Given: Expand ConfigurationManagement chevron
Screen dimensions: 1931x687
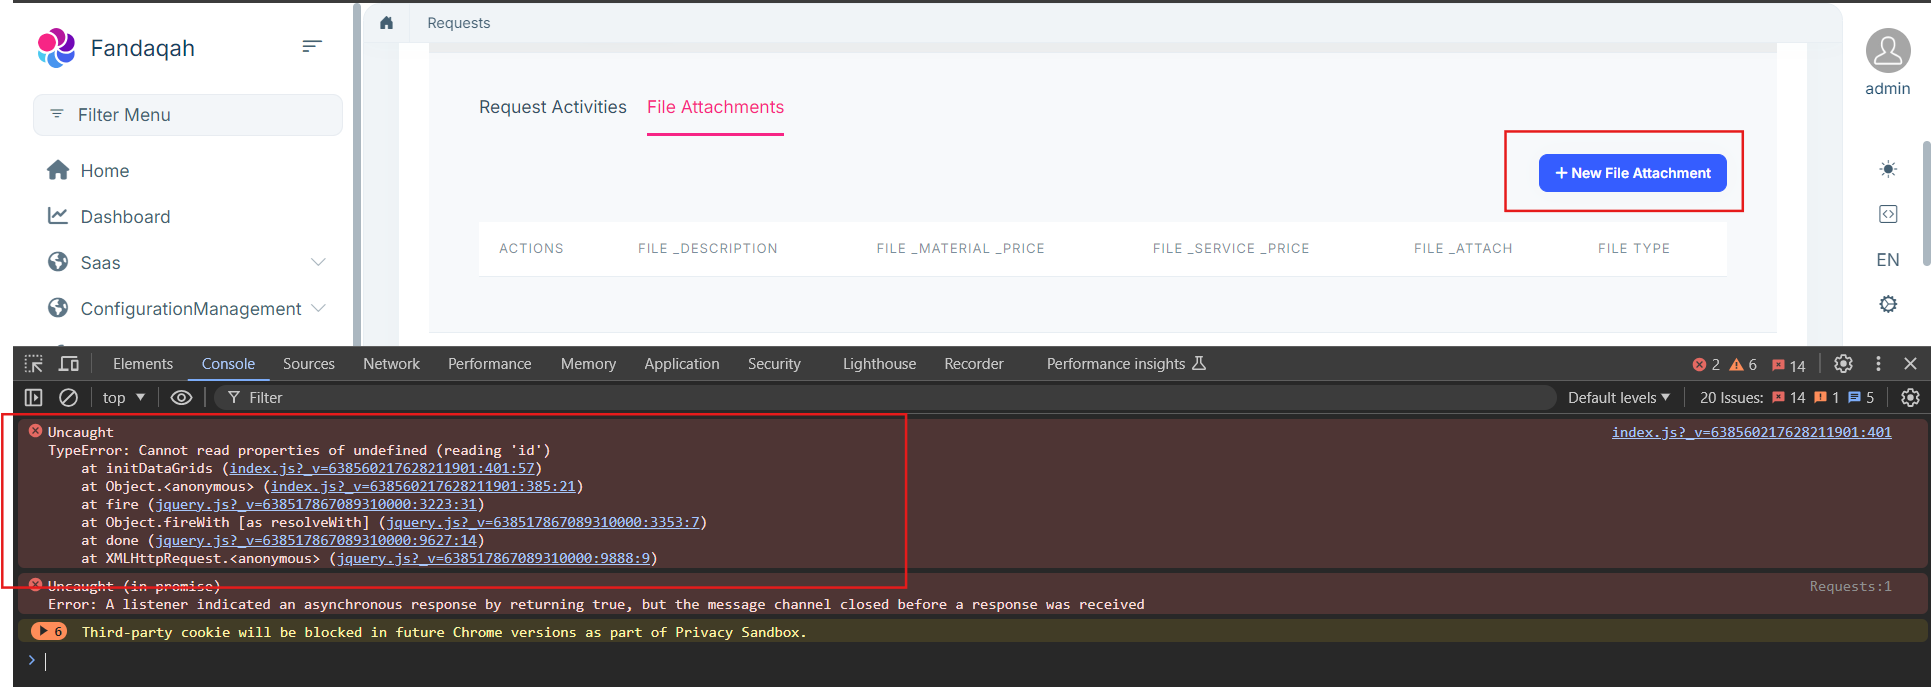Looking at the screenshot, I should tap(318, 308).
